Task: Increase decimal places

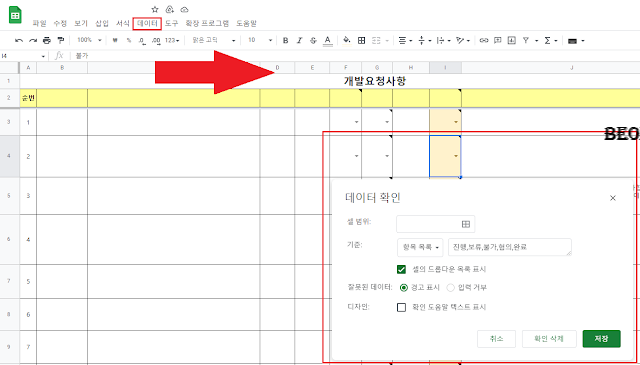Action: click(x=156, y=40)
